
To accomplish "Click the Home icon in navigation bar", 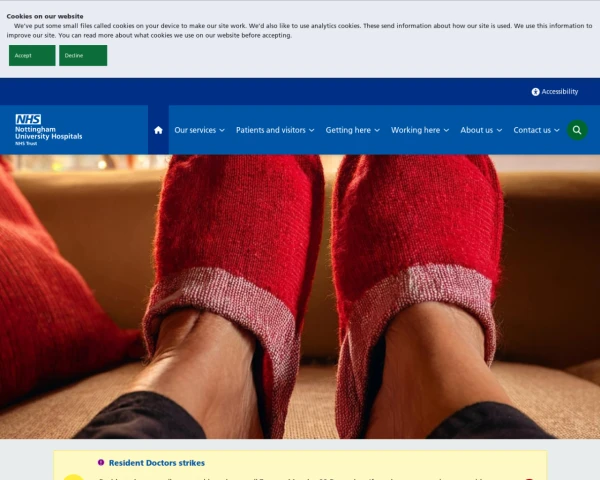I will point(158,130).
